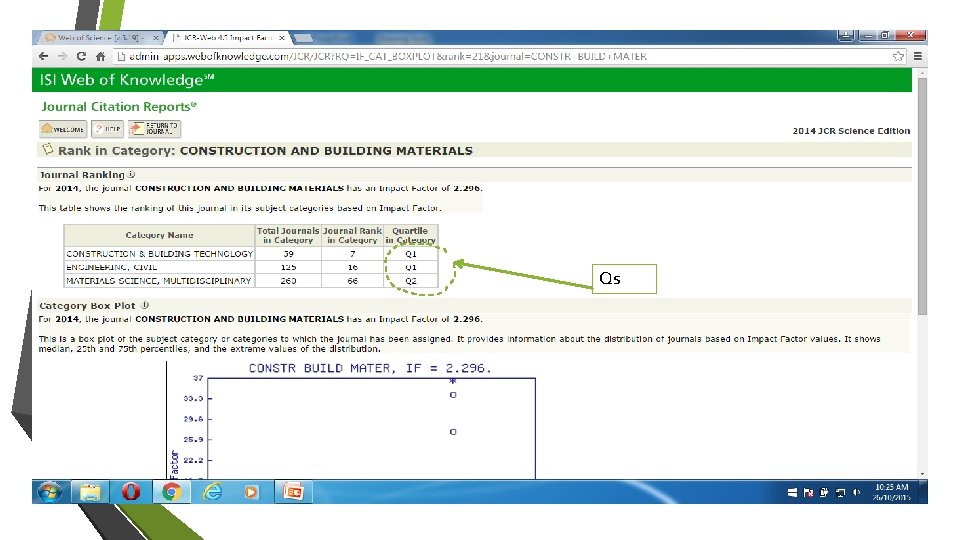Click MATERIALS SCIENCE, MULTIDISCIPLINARY category cell
Screen dimensions: 960x540
pyautogui.click(x=159, y=280)
